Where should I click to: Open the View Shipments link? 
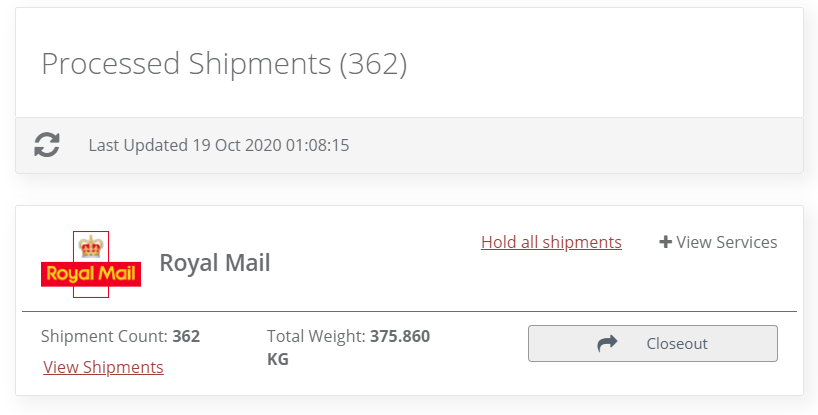(x=103, y=367)
